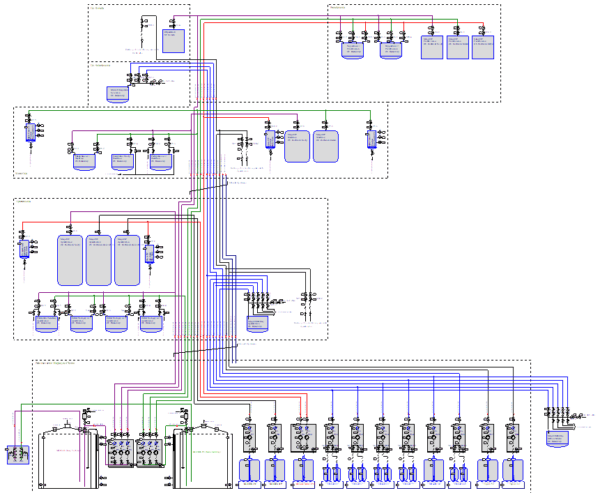Select the green-fed tall rounded tank in the third section

(x=326, y=146)
